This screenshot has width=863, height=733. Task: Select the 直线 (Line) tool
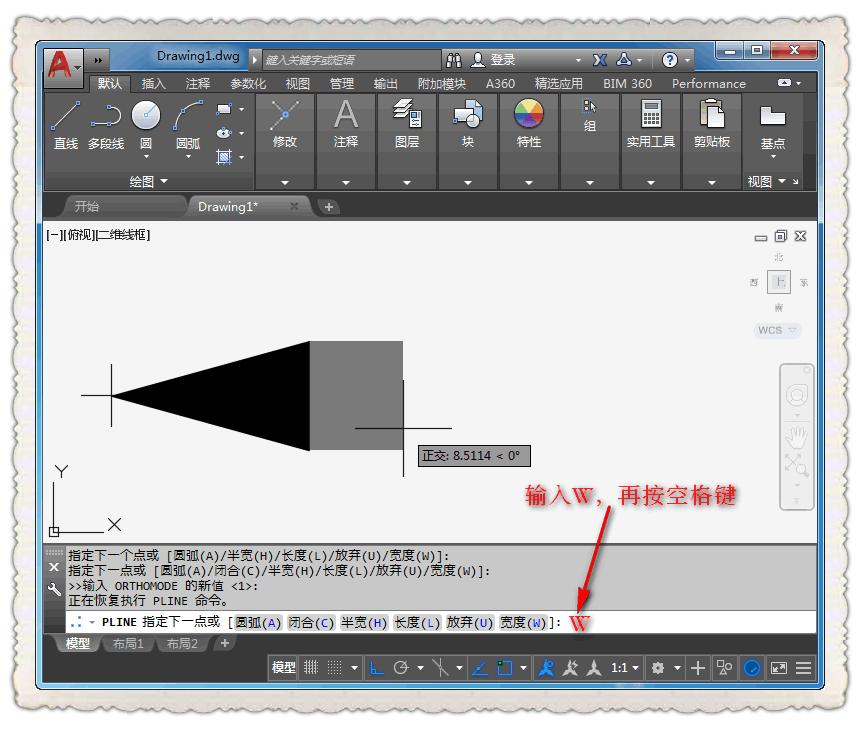66,125
